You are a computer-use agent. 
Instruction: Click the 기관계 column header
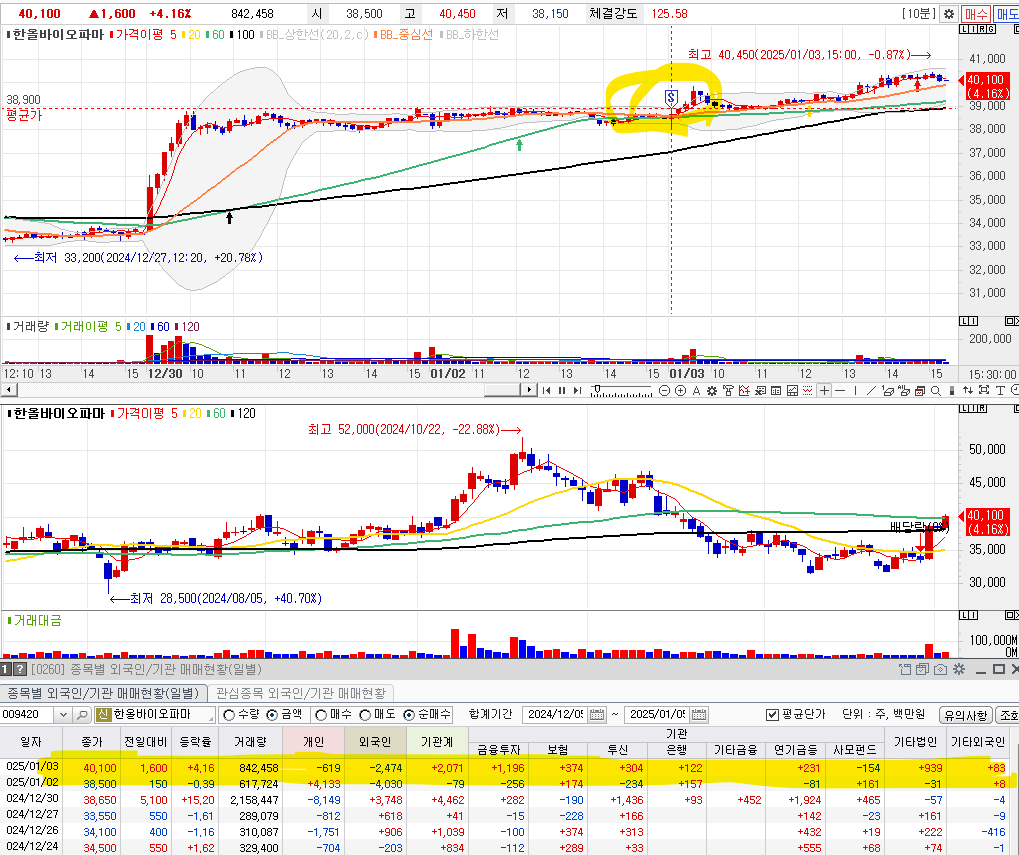click(437, 741)
